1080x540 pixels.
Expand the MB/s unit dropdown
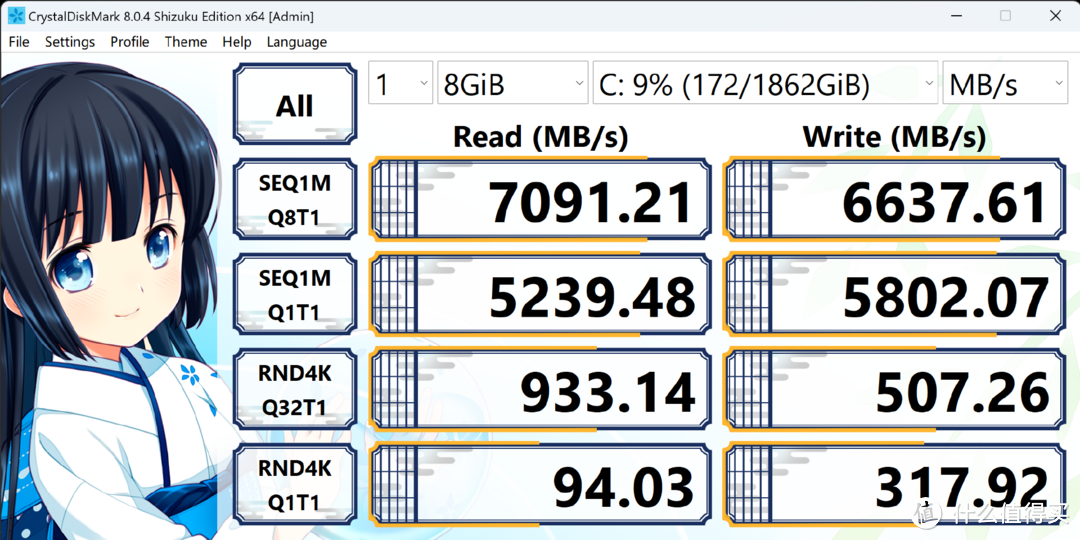pos(1005,83)
